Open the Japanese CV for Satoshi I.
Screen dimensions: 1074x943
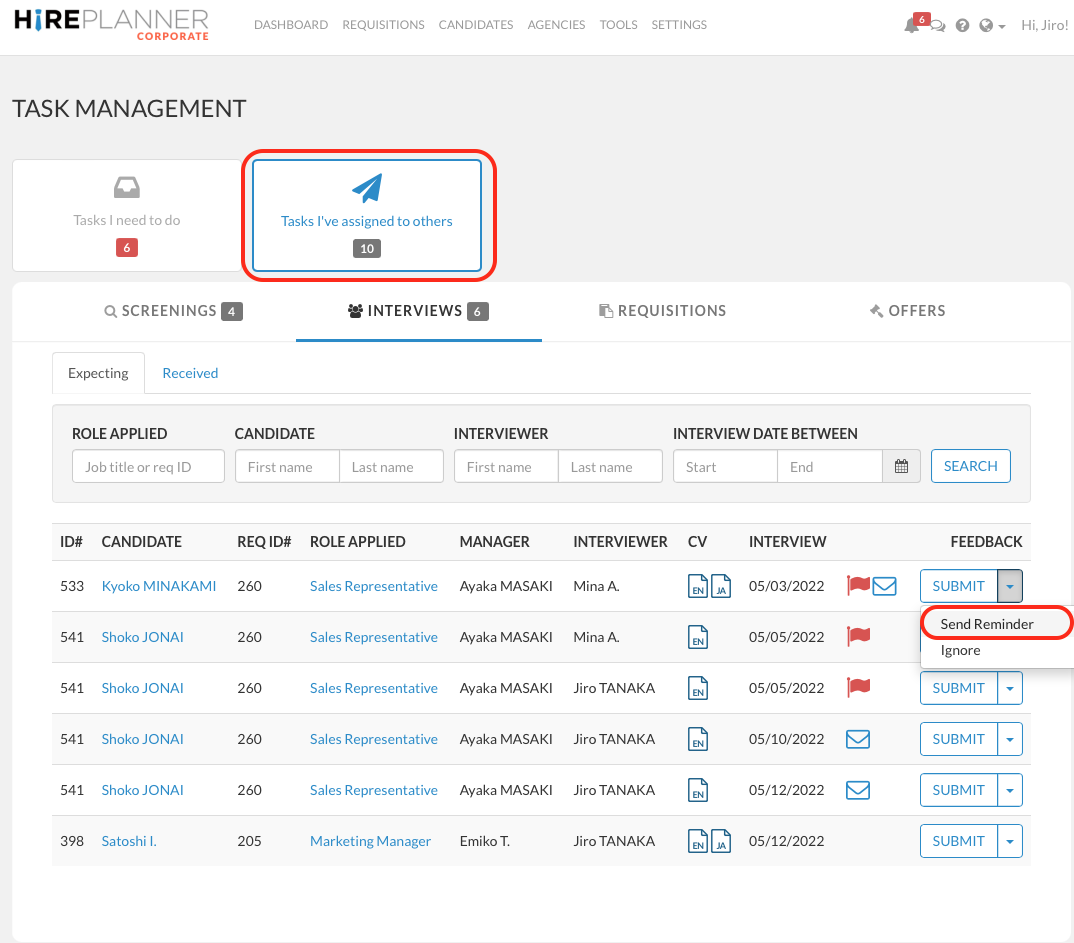(719, 841)
